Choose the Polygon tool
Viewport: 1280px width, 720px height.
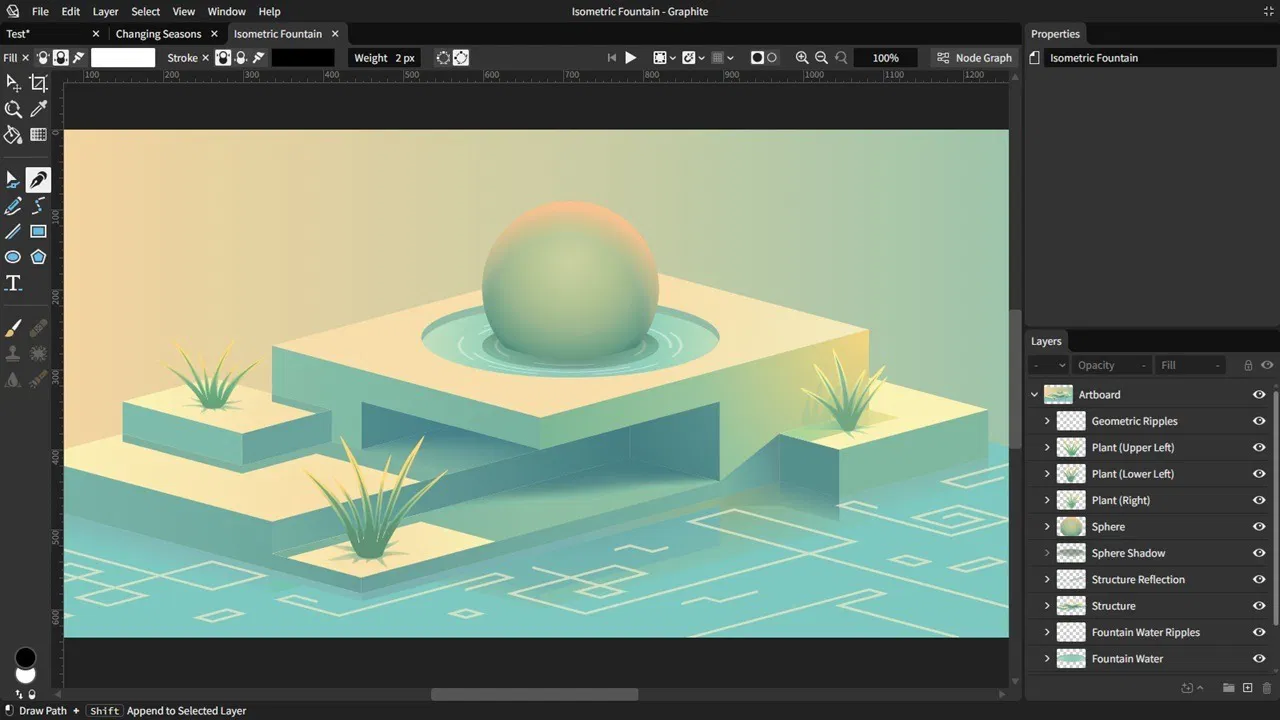(x=38, y=257)
